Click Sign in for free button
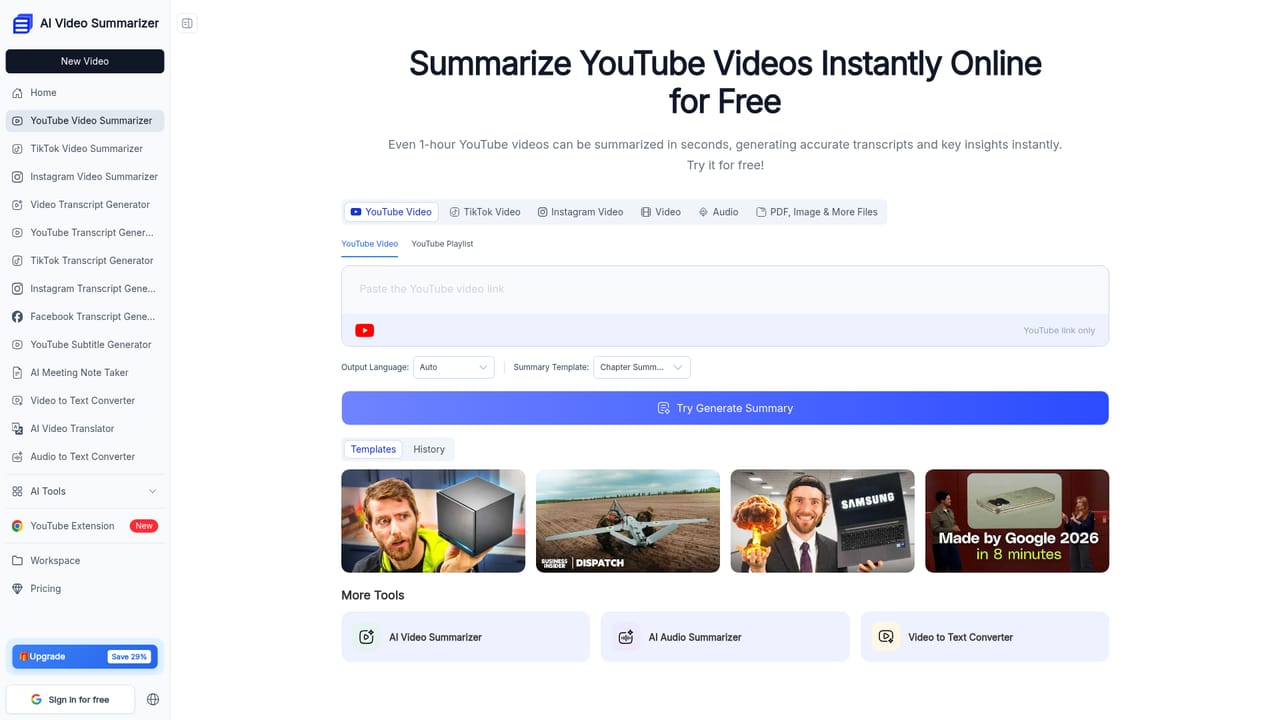Image resolution: width=1280 pixels, height=720 pixels. [x=70, y=699]
